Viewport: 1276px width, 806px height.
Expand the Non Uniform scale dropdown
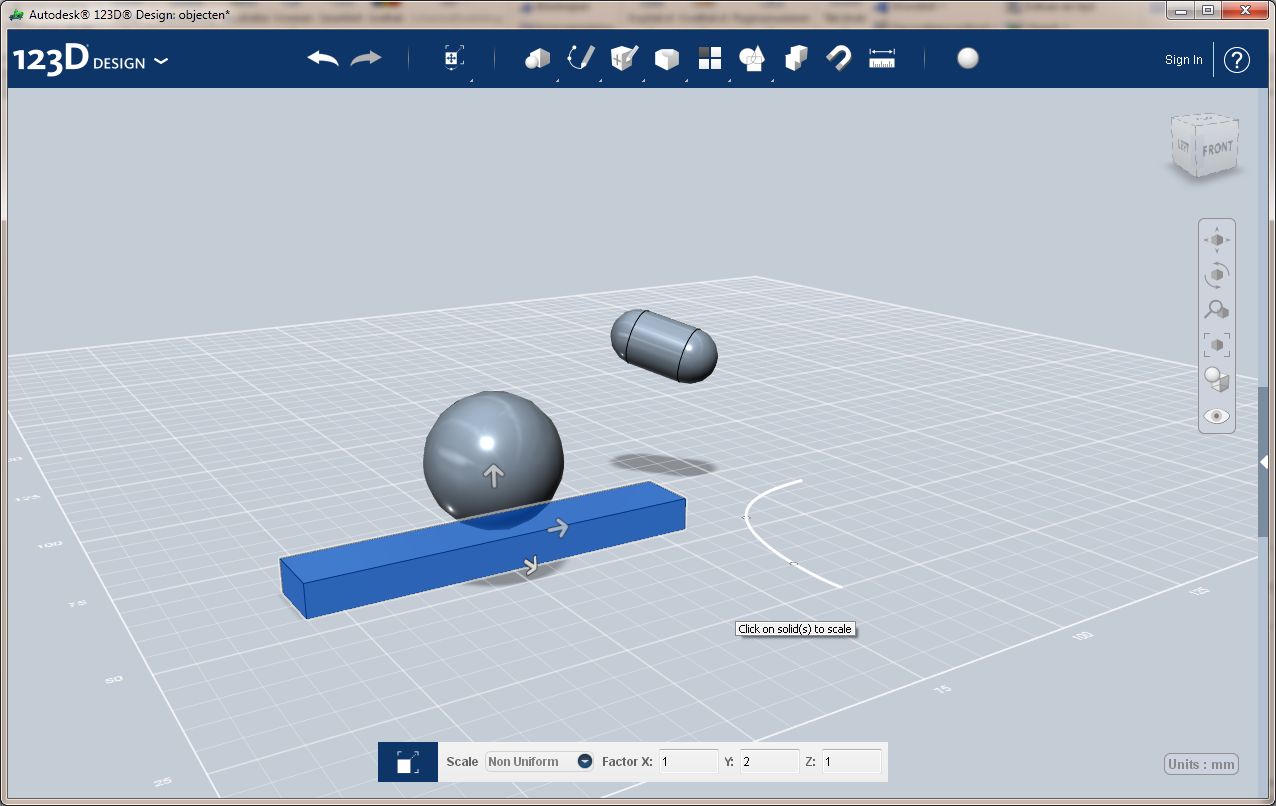pyautogui.click(x=585, y=762)
